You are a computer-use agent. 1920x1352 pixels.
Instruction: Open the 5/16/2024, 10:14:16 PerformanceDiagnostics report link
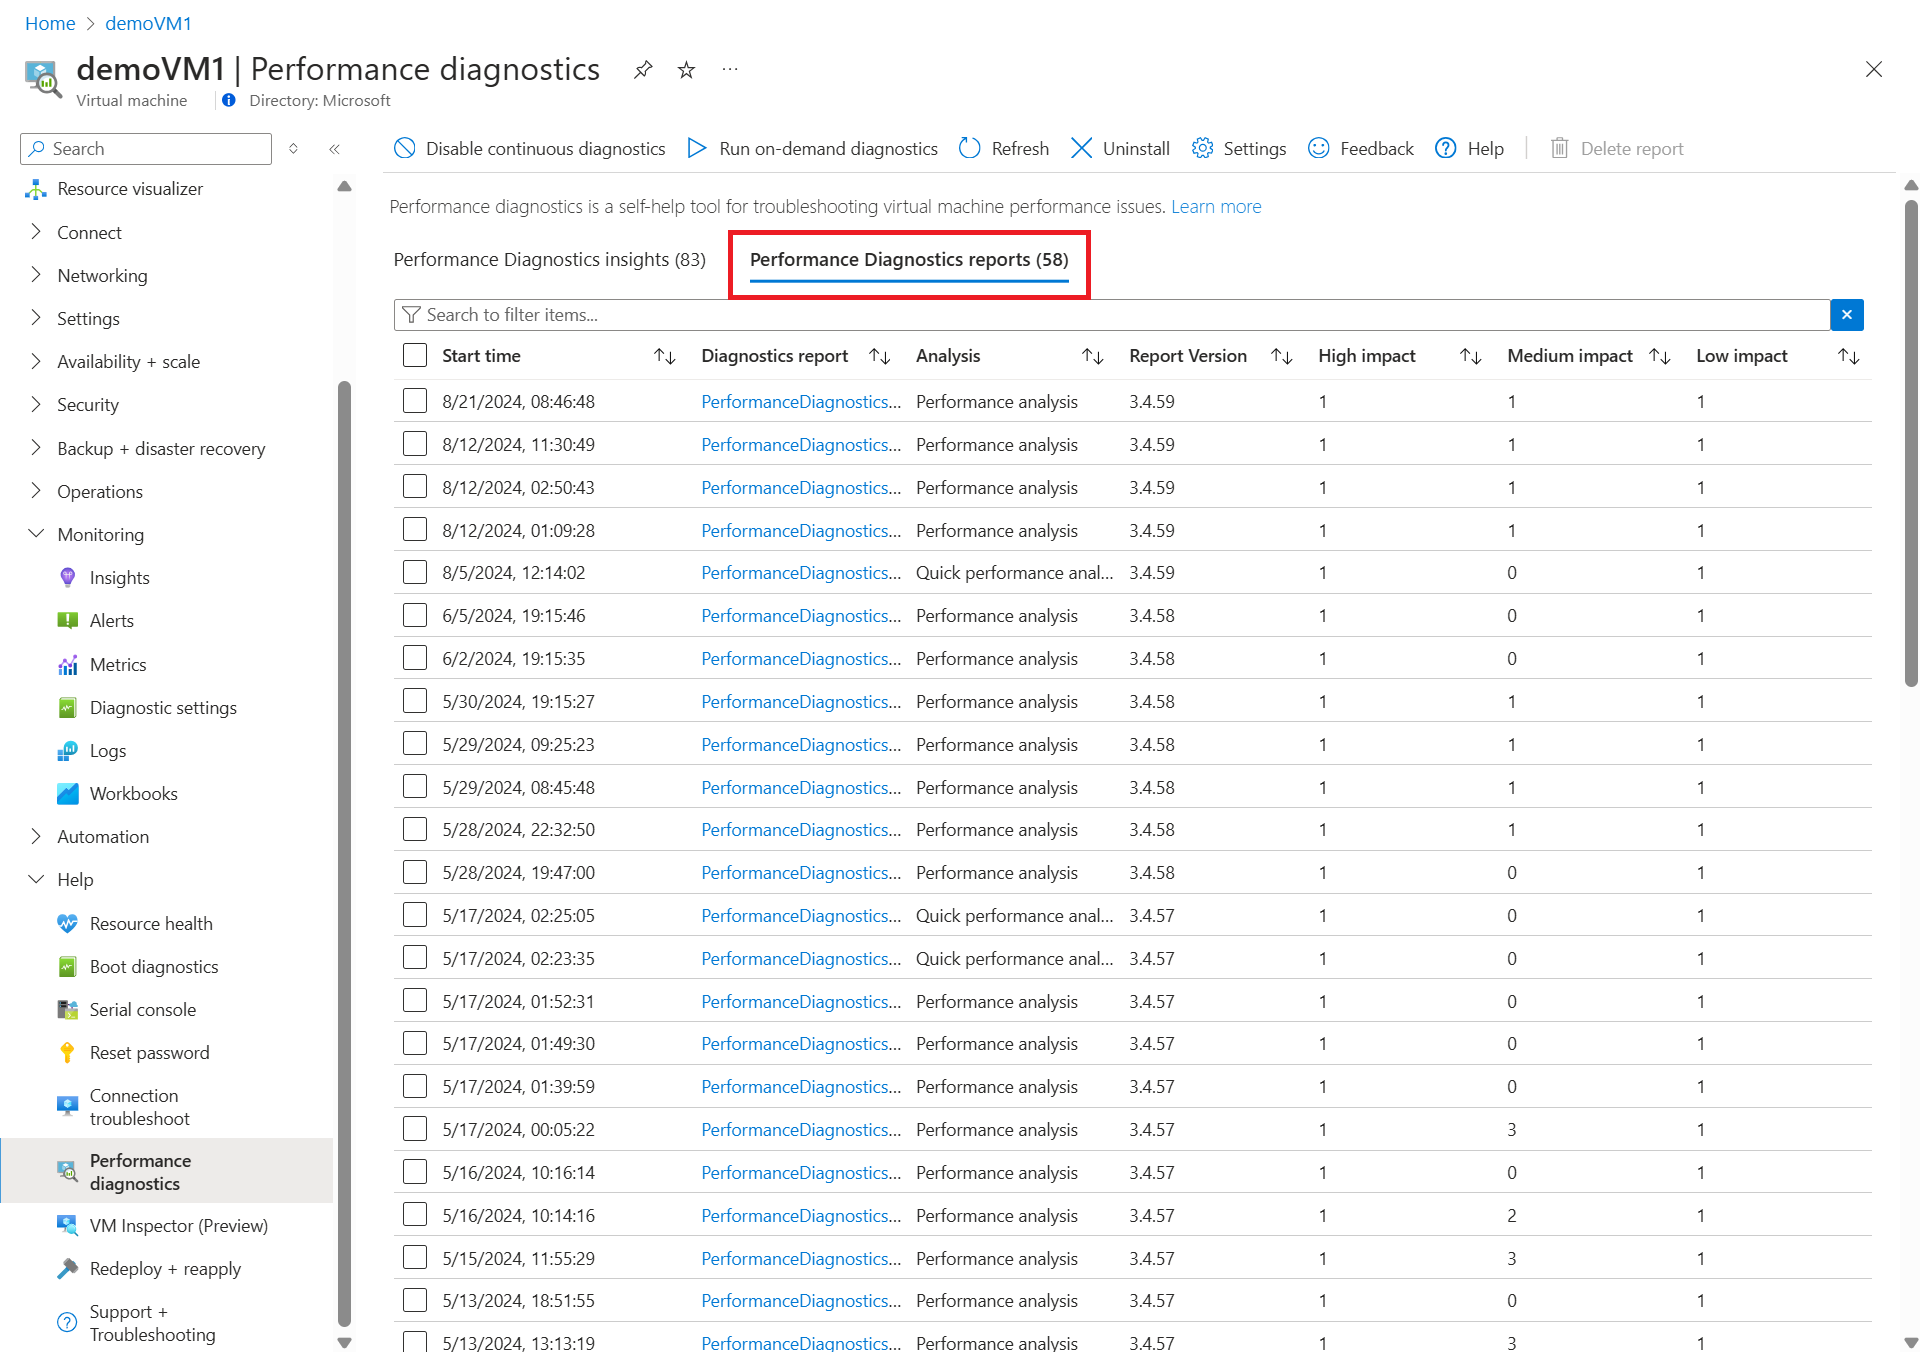801,1215
